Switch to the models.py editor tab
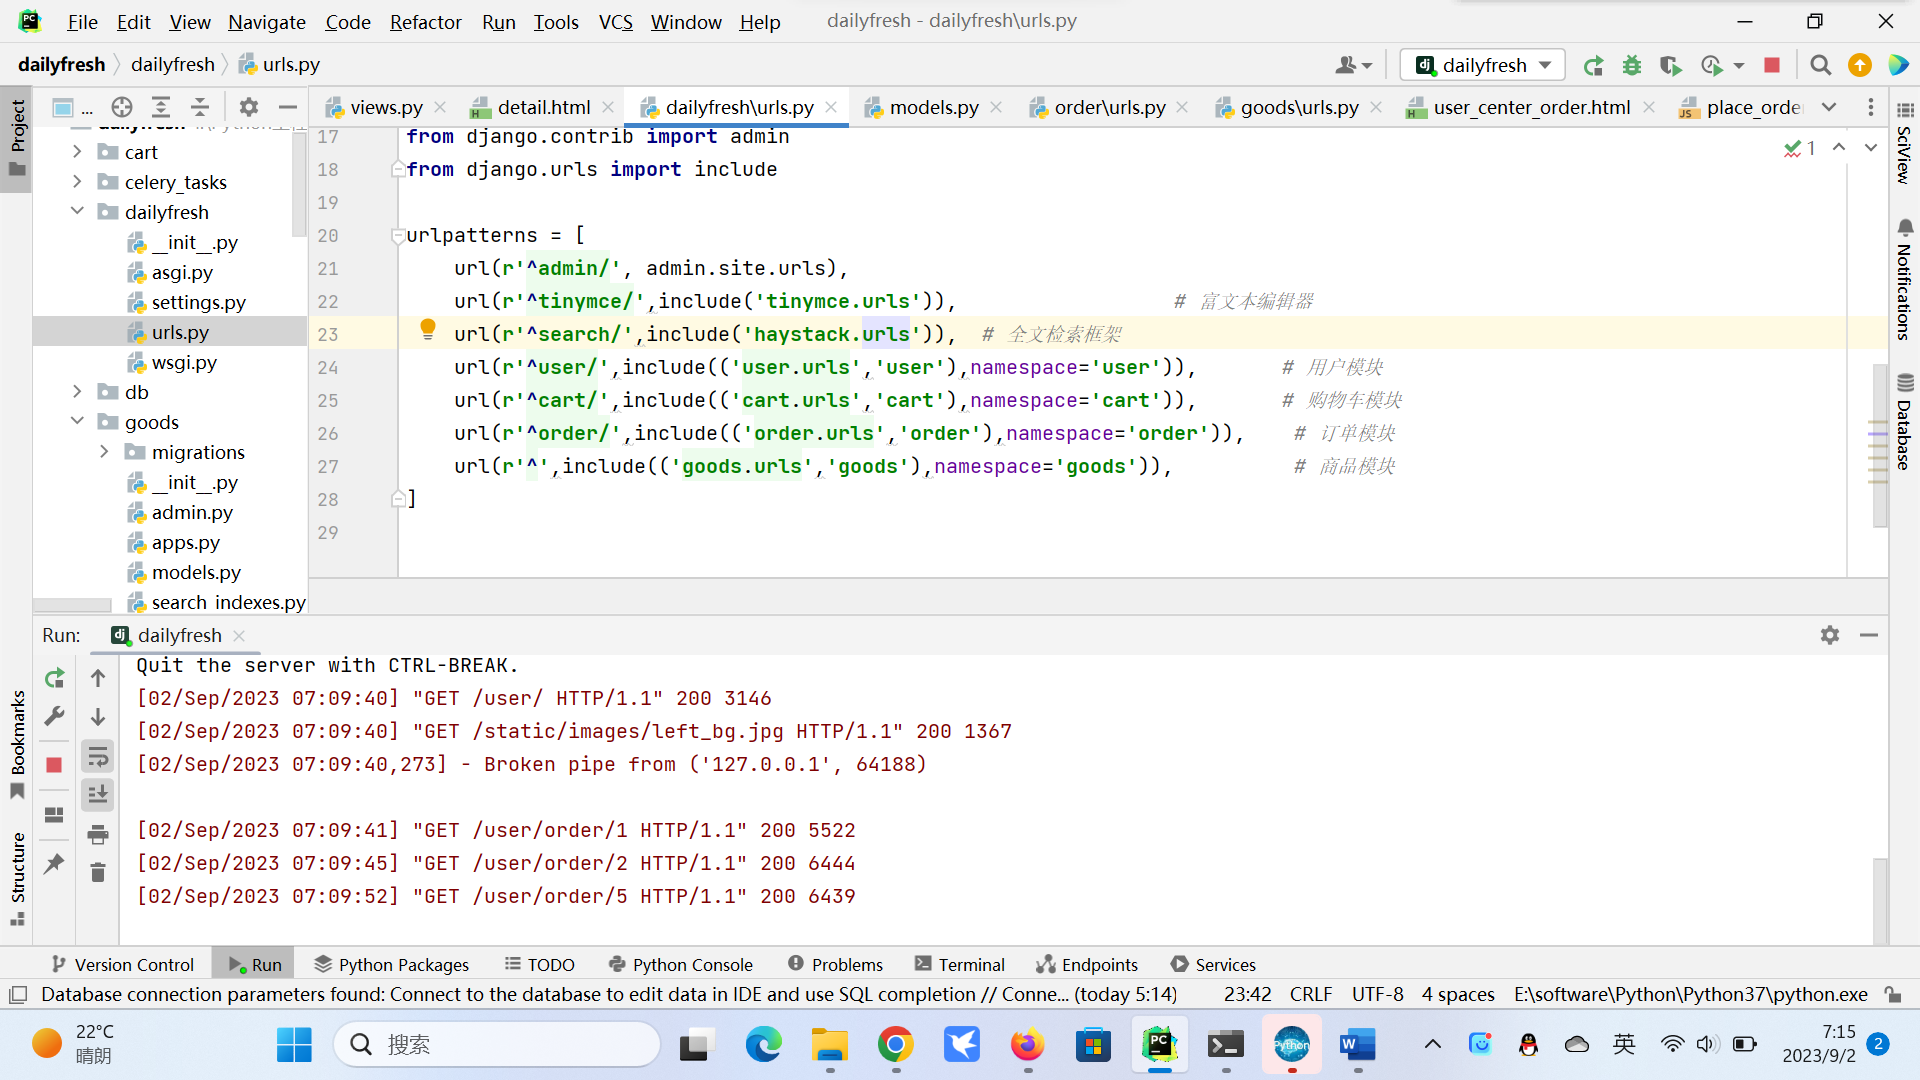Screen dimensions: 1920x1080 click(933, 107)
